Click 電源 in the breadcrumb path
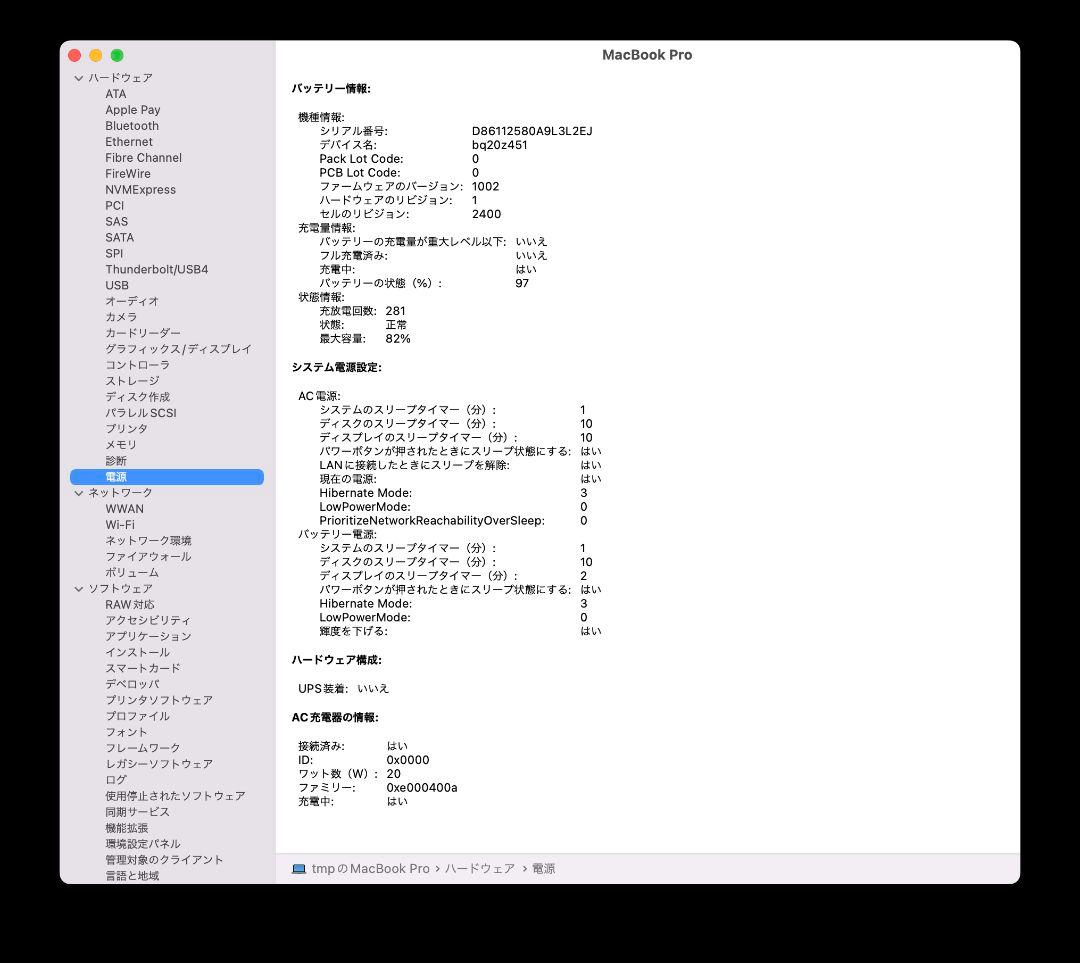 544,868
